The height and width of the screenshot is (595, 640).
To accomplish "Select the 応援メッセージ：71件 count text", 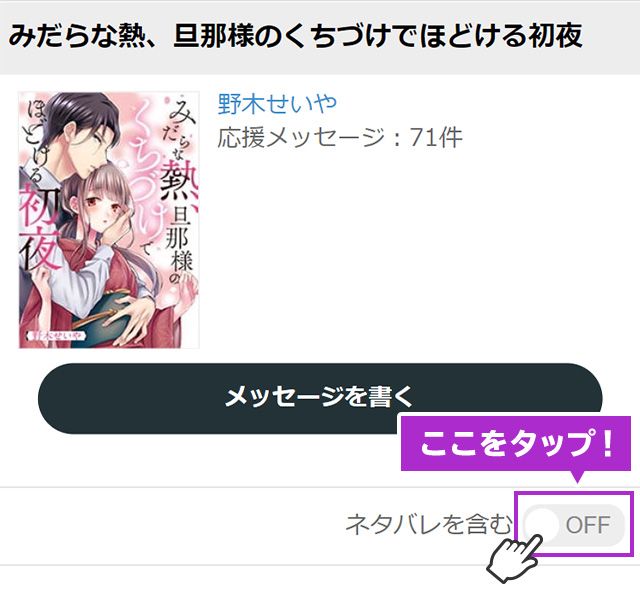I will [340, 138].
